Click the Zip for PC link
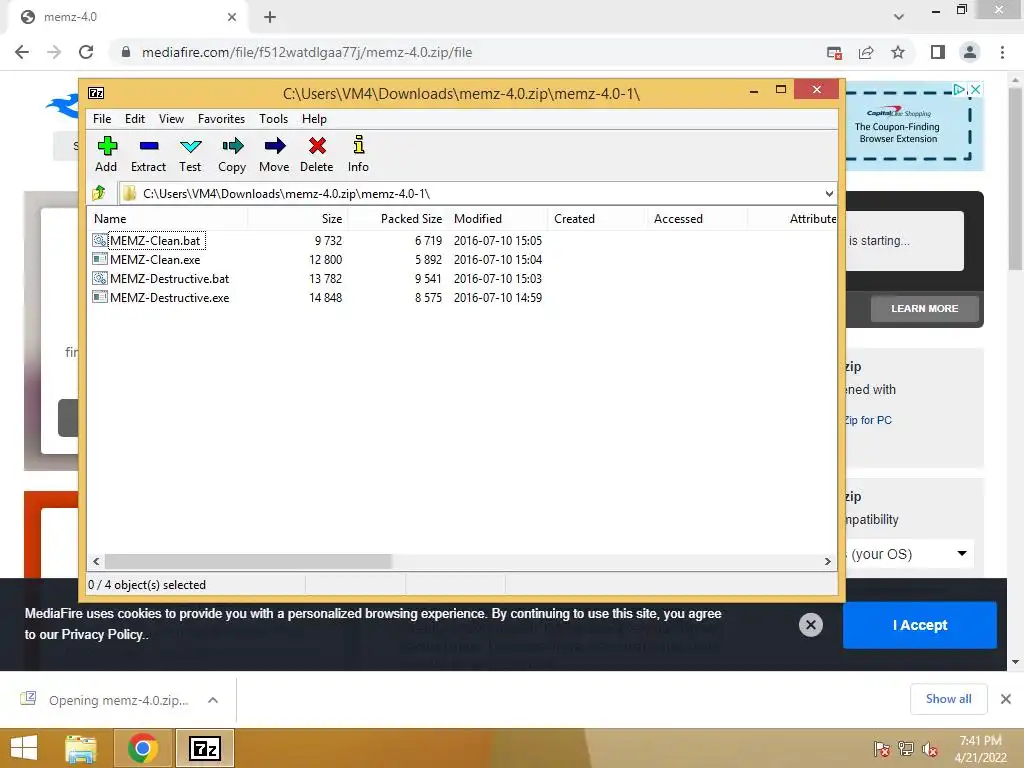This screenshot has height=768, width=1024. [x=867, y=420]
